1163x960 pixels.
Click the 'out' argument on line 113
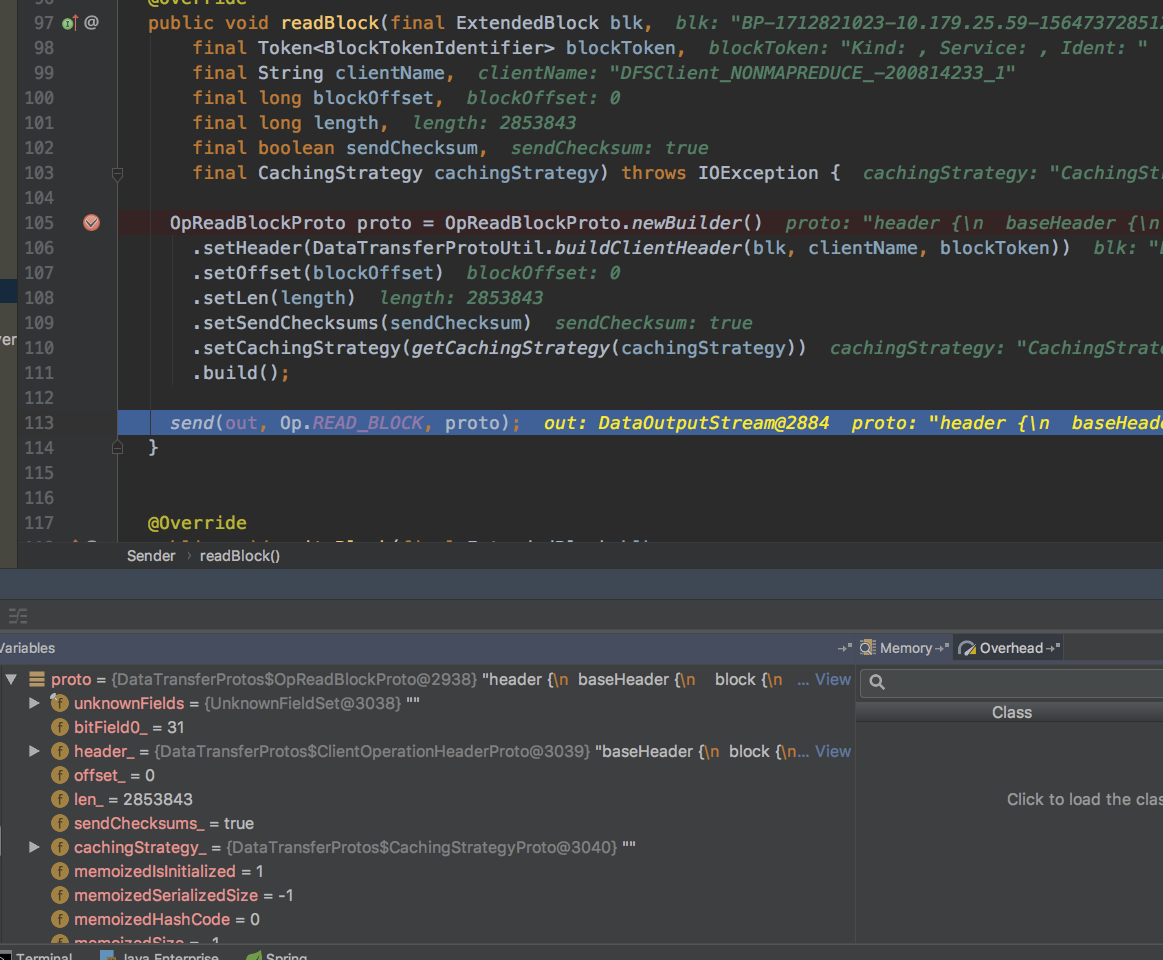click(241, 423)
